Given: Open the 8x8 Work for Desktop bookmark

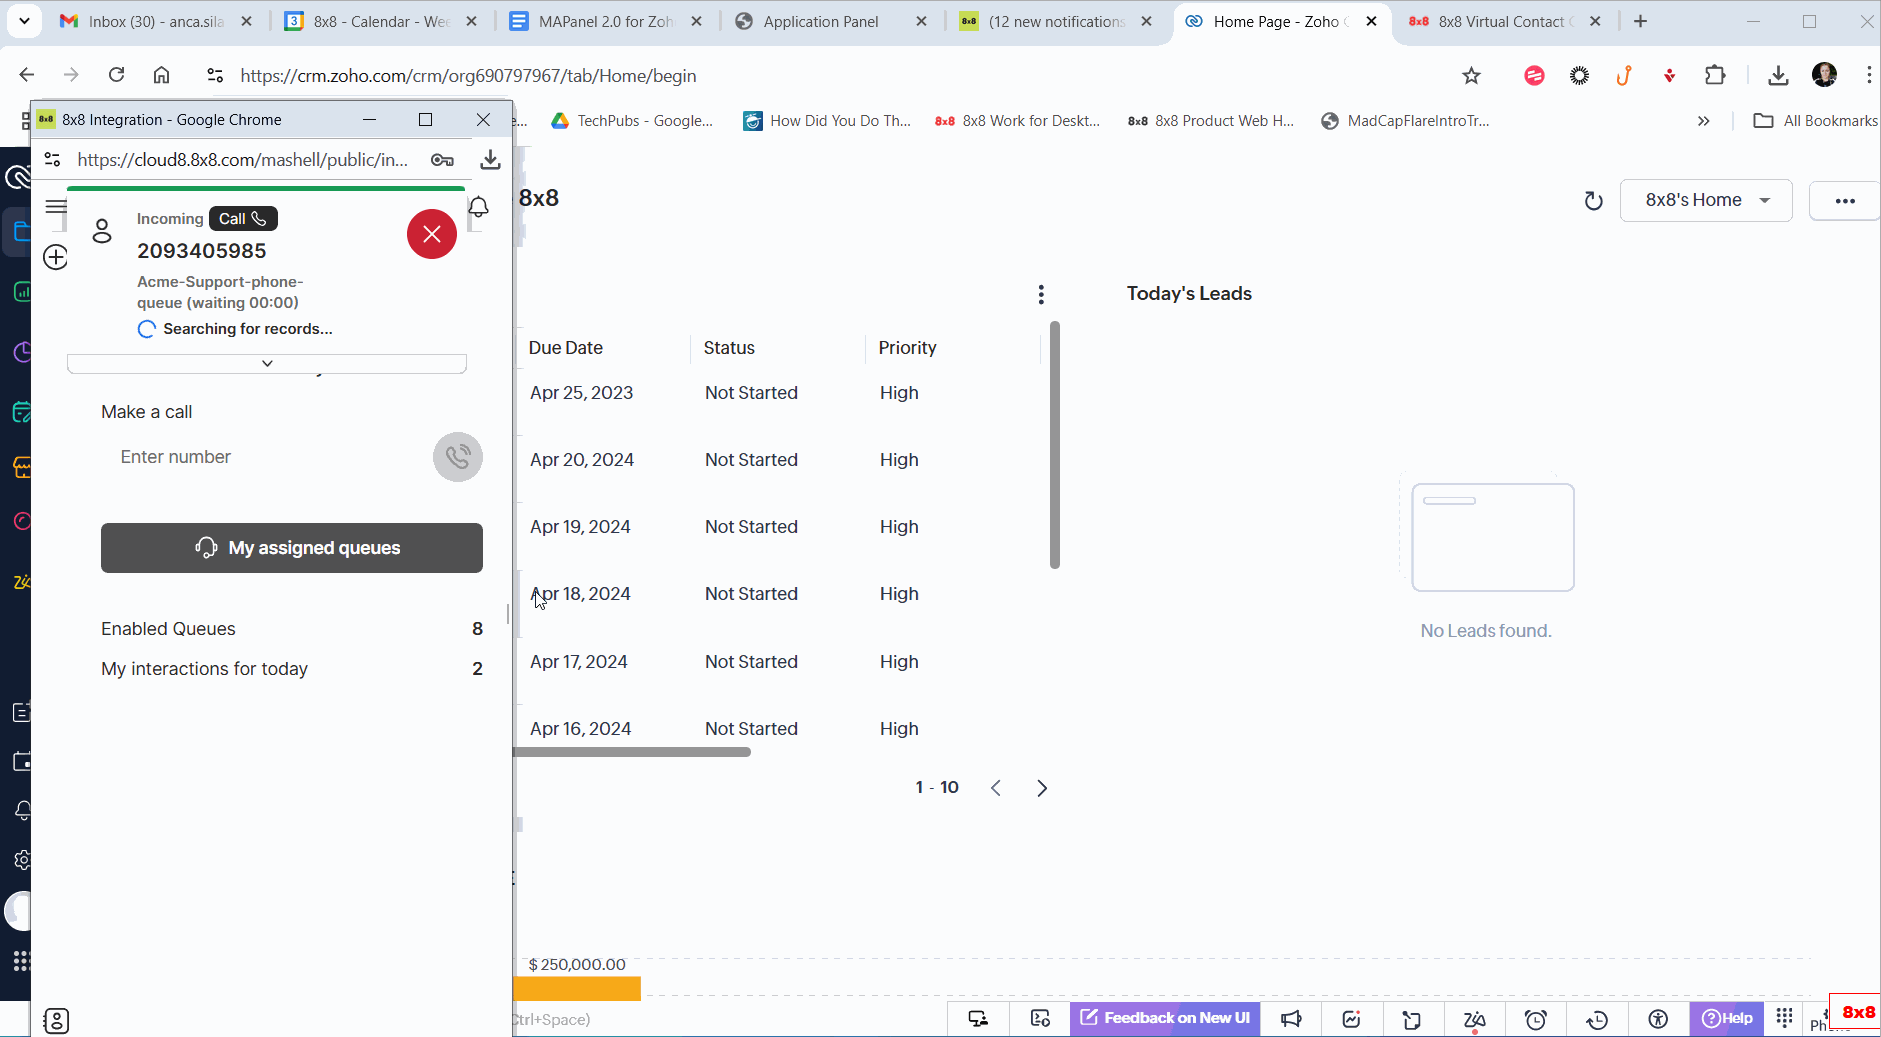Looking at the screenshot, I should 1017,121.
